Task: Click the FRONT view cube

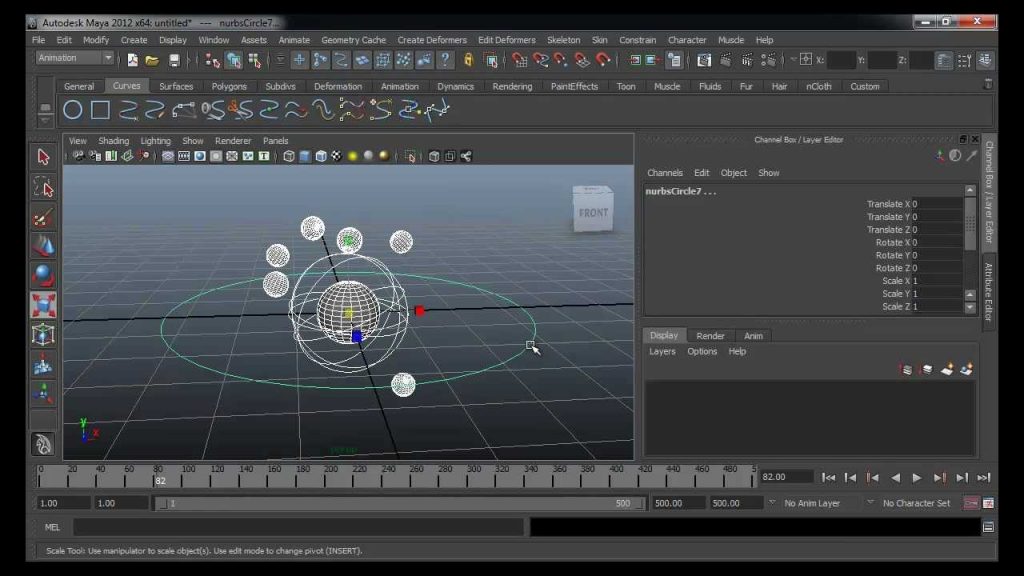Action: pyautogui.click(x=593, y=209)
